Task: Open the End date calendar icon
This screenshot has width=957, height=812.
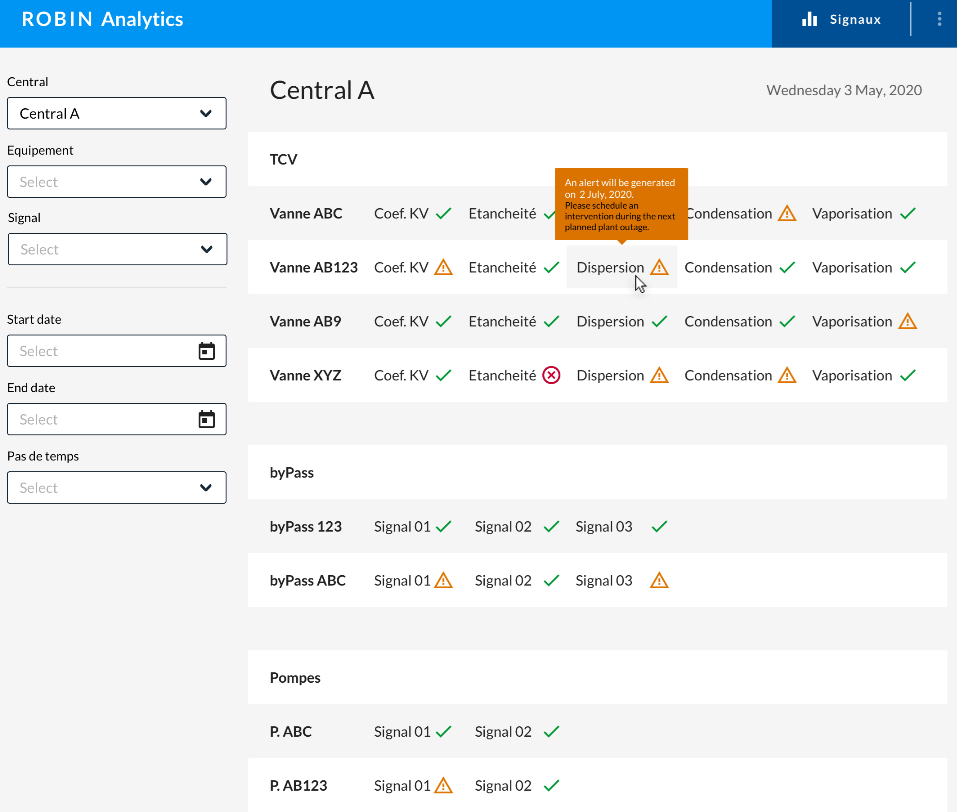Action: tap(207, 419)
